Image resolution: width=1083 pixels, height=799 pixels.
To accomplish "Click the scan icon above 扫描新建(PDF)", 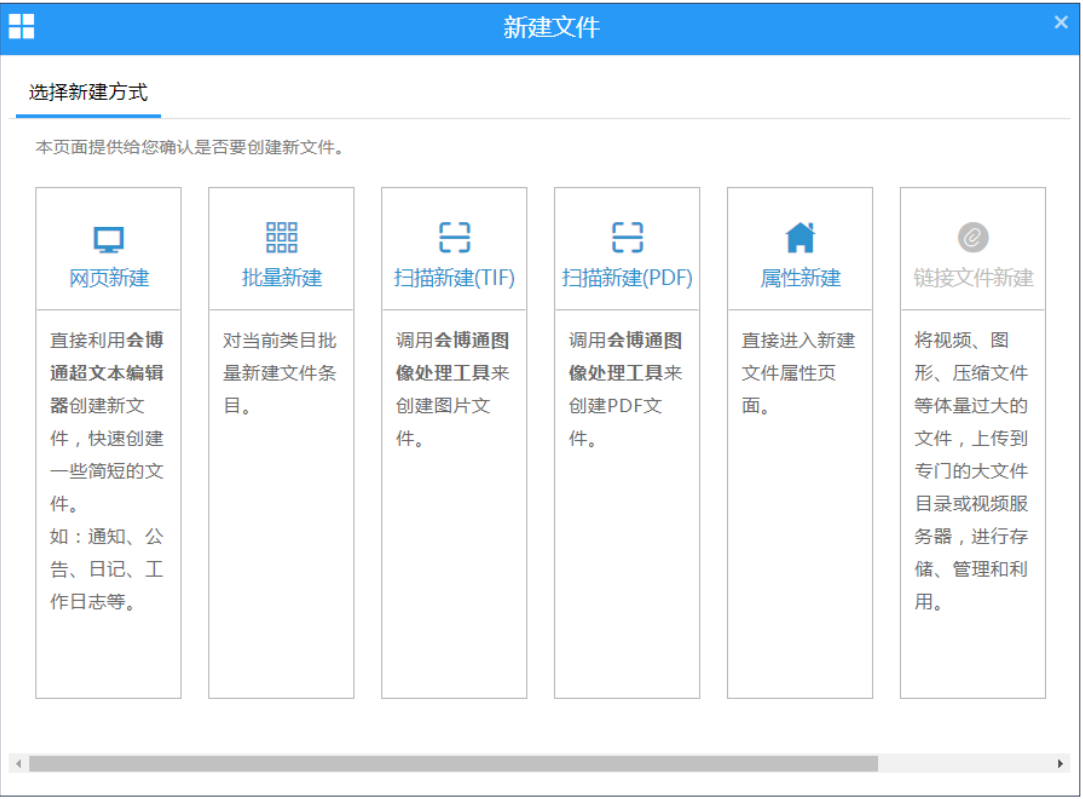I will pyautogui.click(x=627, y=238).
